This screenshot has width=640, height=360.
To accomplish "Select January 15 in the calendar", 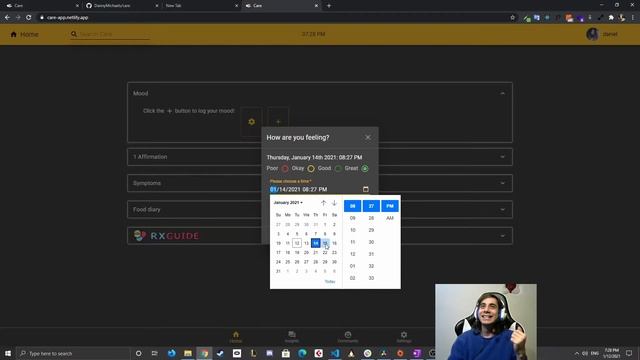I will tap(325, 243).
